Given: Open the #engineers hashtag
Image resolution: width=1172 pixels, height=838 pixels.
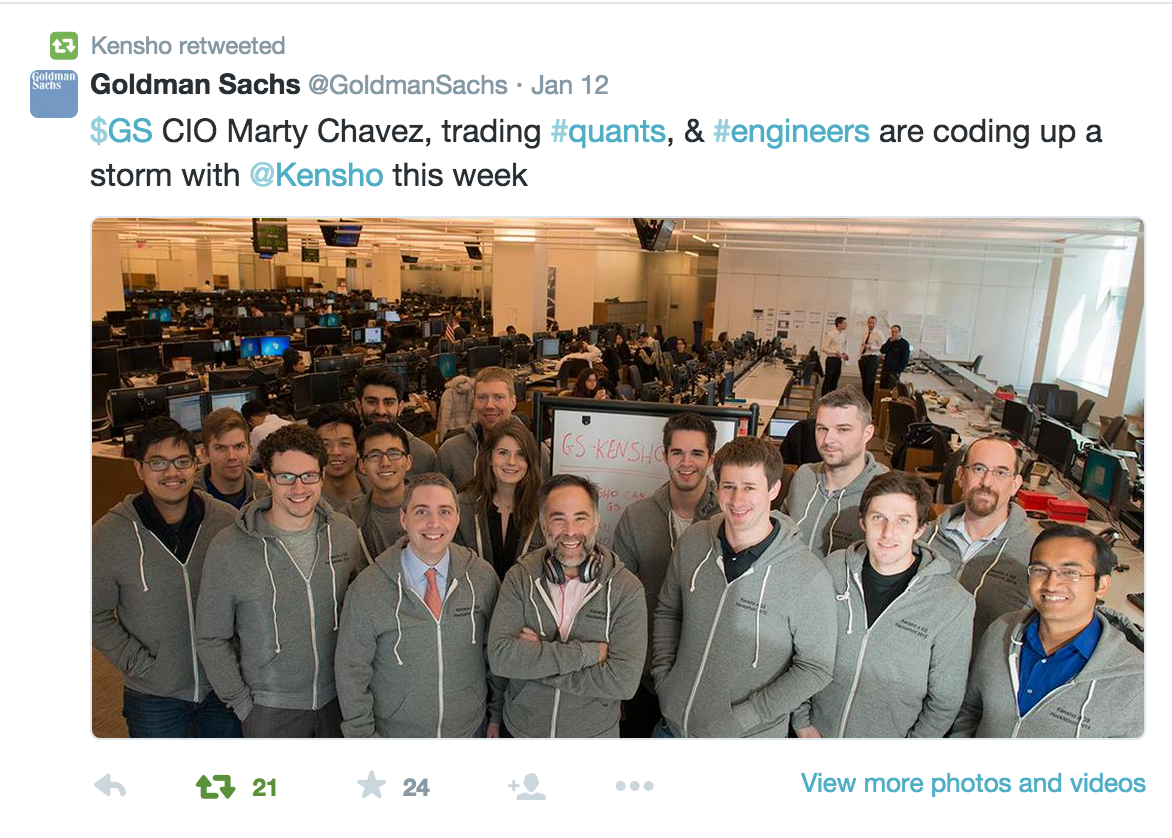Looking at the screenshot, I should point(791,132).
